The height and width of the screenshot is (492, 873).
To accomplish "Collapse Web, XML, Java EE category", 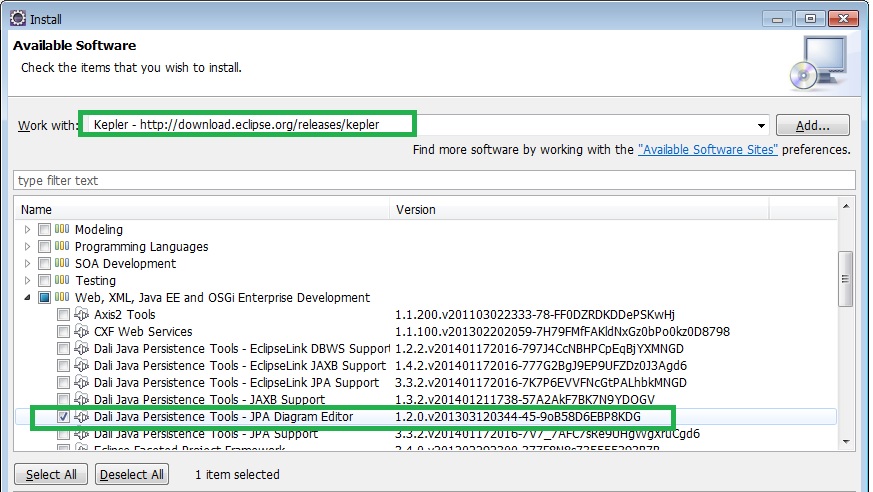I will [x=28, y=298].
